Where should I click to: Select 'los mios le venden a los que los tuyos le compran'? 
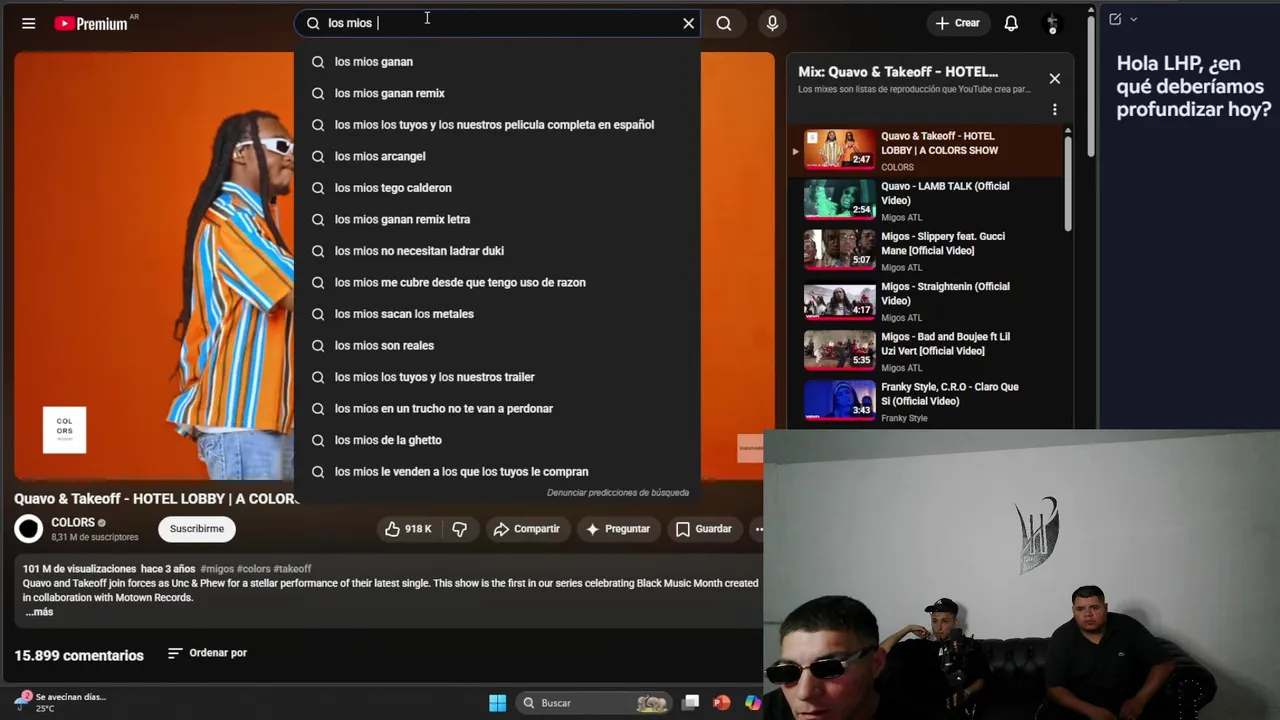[497, 471]
